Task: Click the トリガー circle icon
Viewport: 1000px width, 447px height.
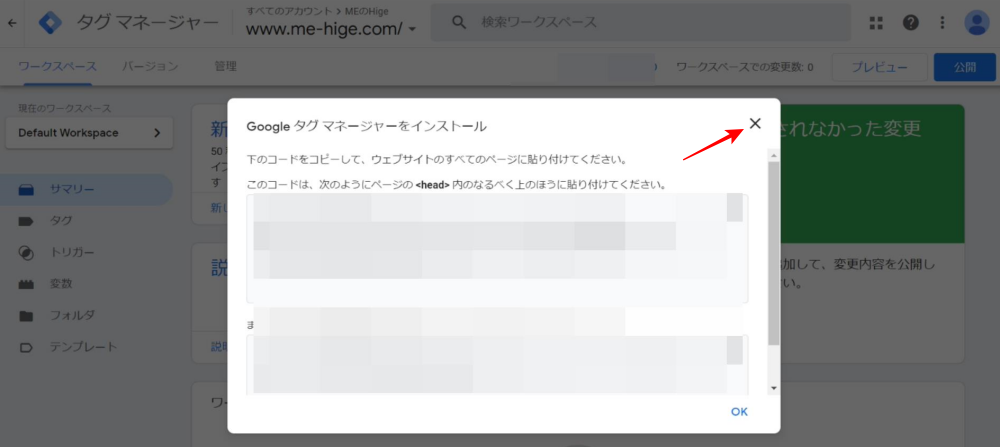Action: coord(26,253)
